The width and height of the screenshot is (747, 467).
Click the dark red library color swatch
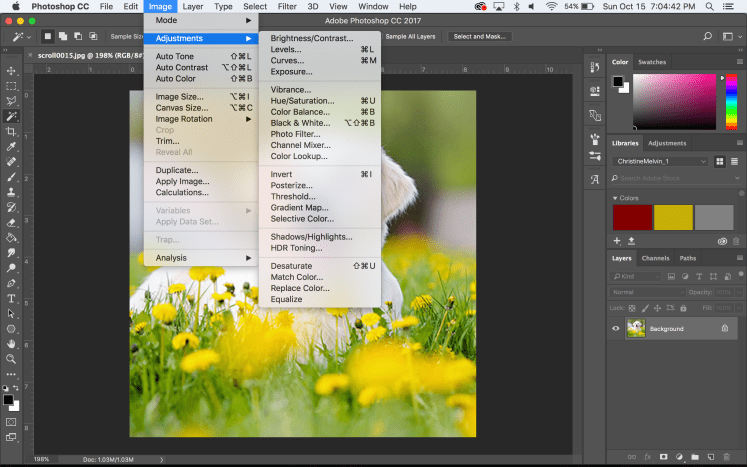point(631,217)
